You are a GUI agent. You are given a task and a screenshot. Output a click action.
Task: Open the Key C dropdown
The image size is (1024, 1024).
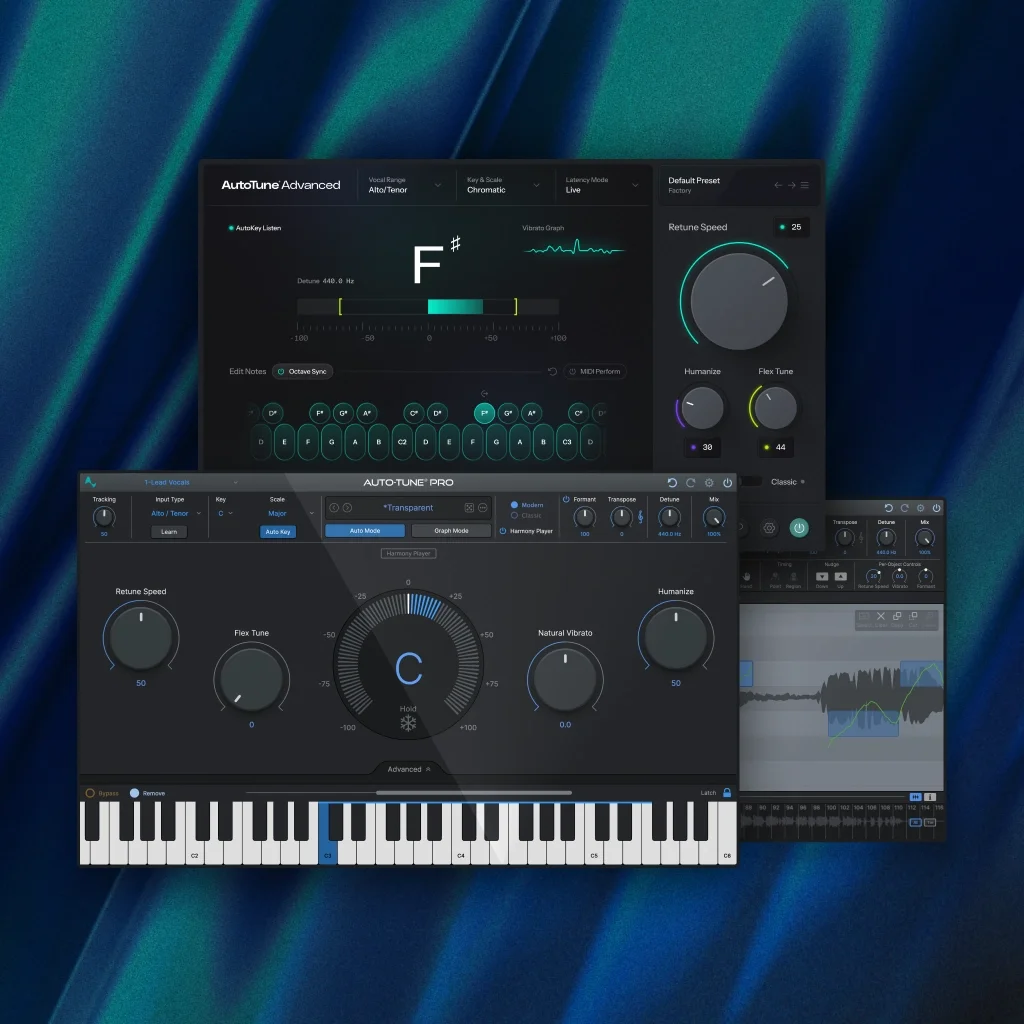225,513
